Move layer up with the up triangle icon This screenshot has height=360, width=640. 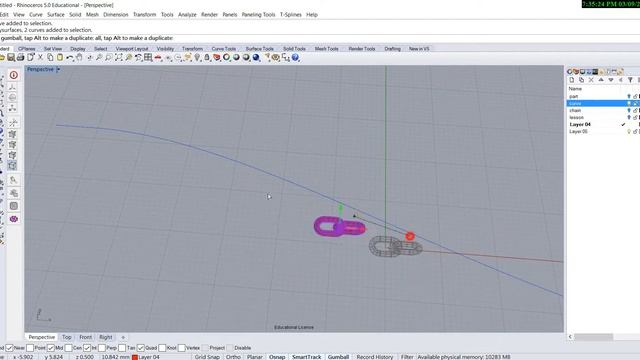(601, 80)
